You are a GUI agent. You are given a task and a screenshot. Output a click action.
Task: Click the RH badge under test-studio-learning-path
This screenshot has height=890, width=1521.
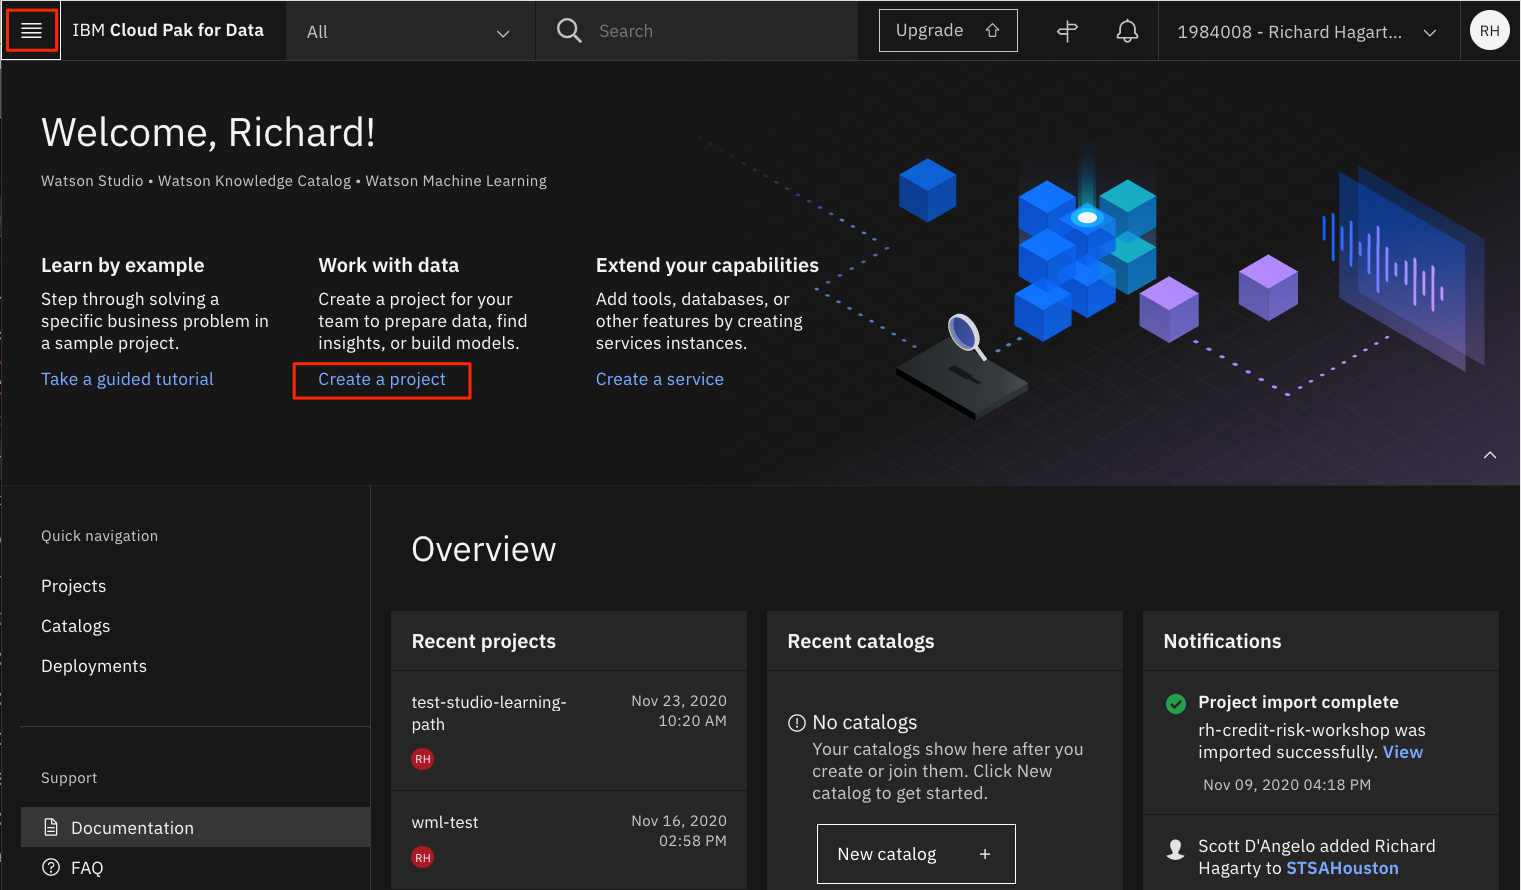(x=423, y=759)
